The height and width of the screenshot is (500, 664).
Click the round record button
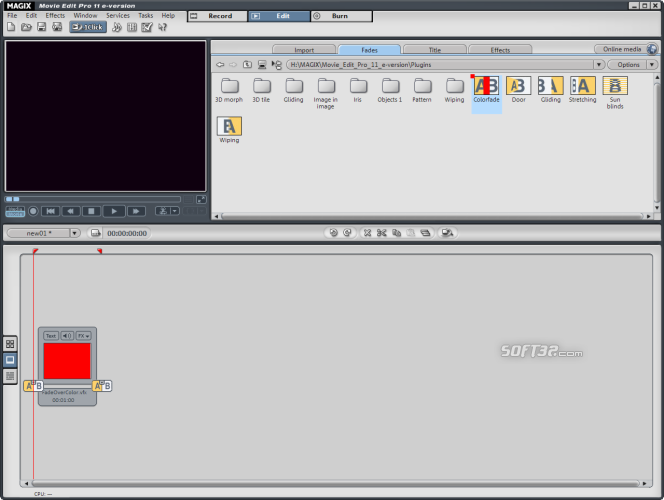point(33,211)
